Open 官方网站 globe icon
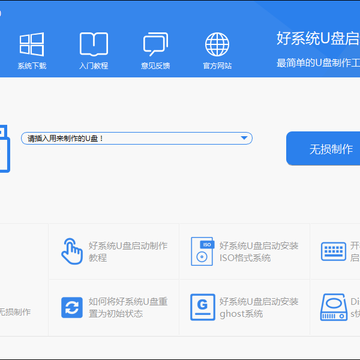The height and width of the screenshot is (360, 360). click(x=217, y=44)
